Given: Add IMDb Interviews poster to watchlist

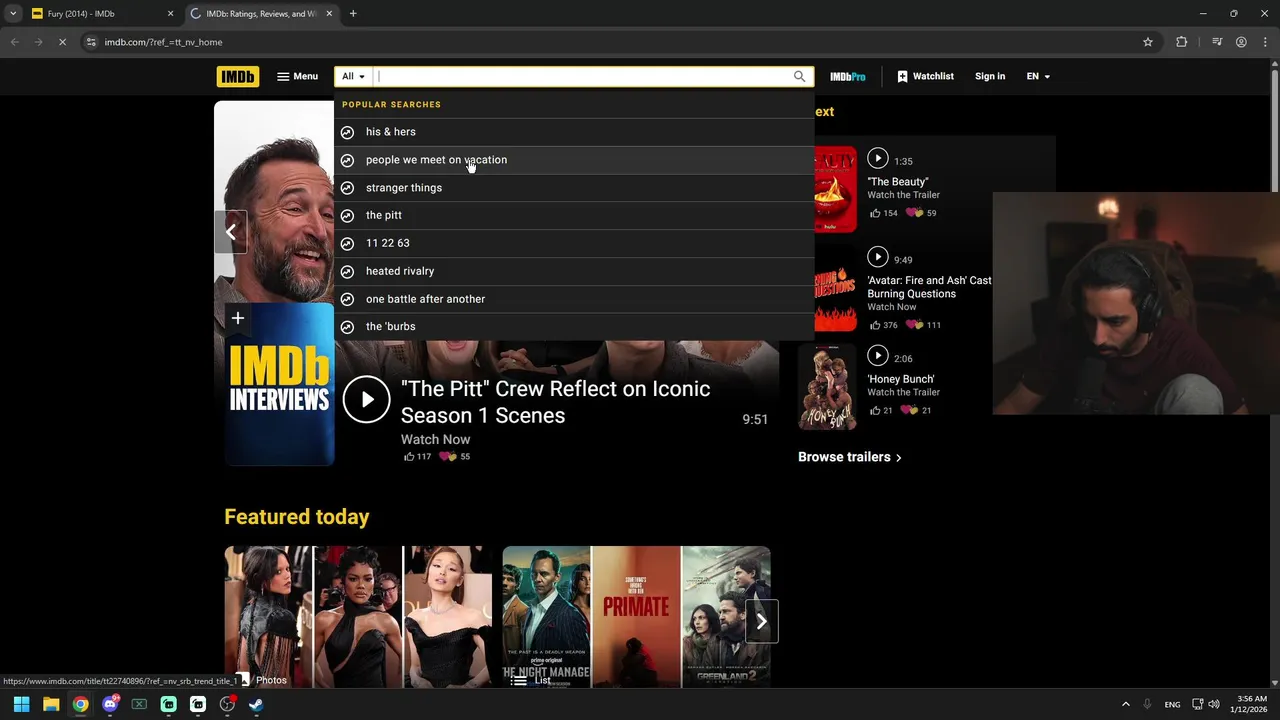Looking at the screenshot, I should click(238, 318).
